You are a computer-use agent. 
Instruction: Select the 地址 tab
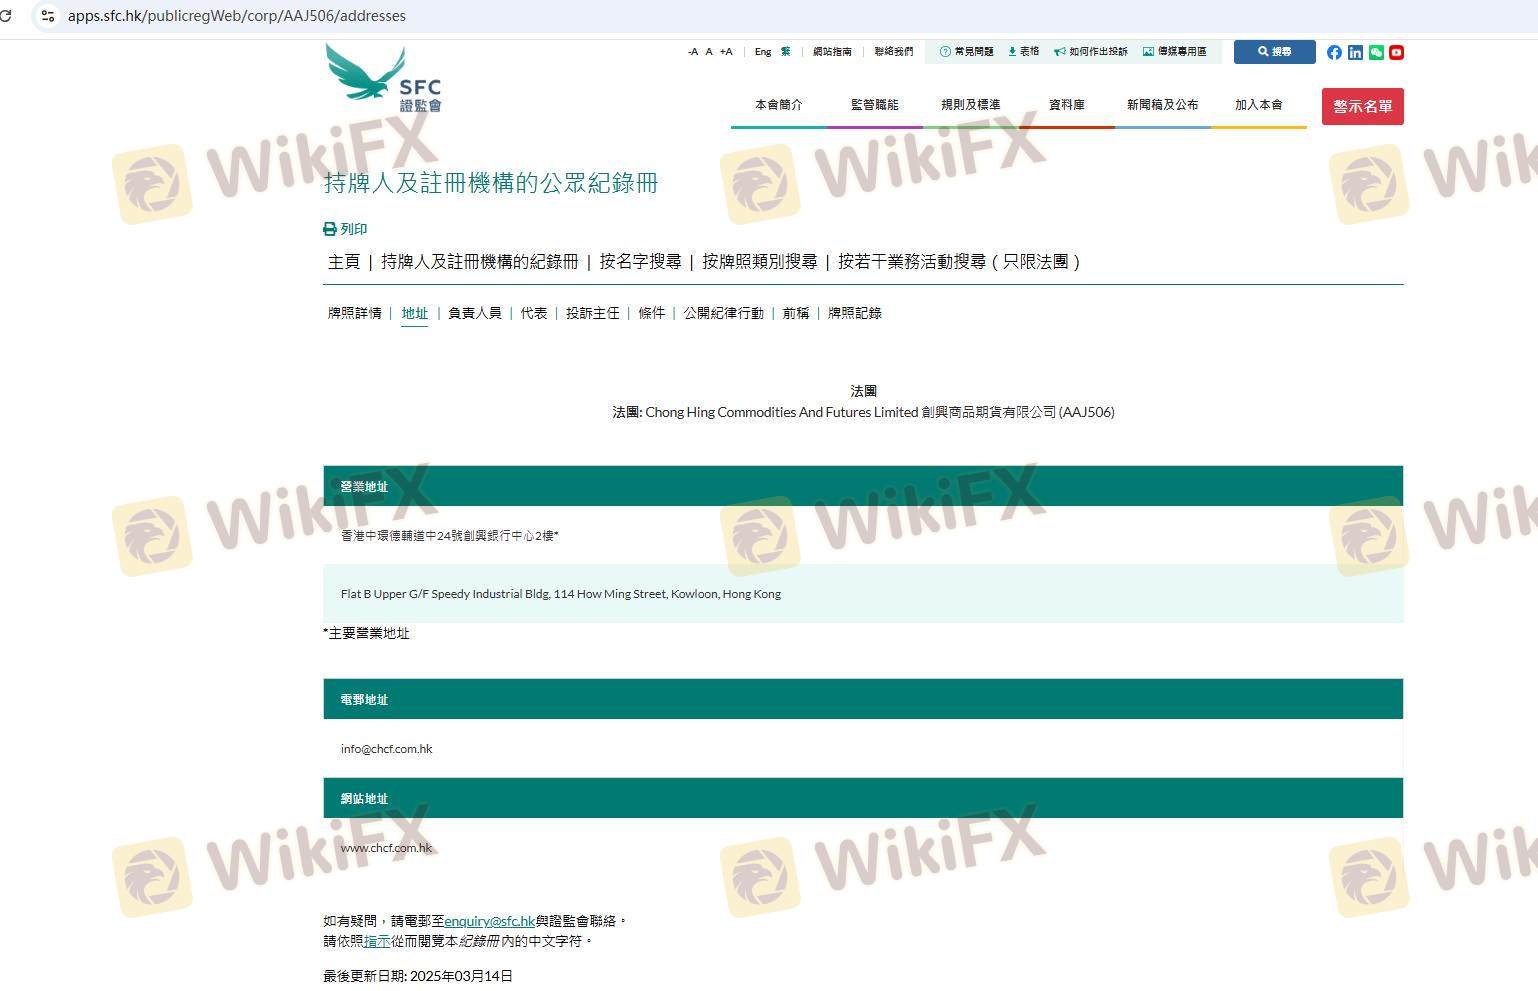click(x=414, y=313)
